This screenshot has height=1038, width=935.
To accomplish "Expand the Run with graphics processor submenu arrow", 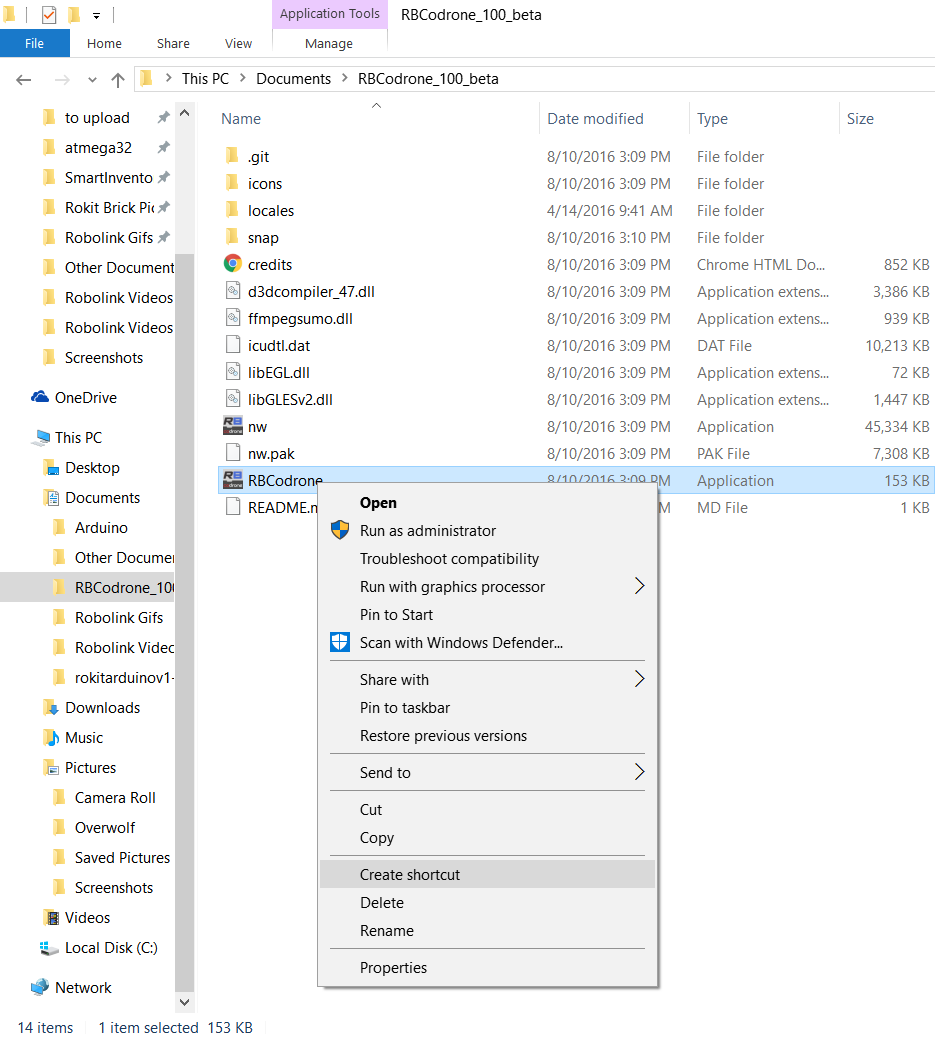I will (x=639, y=586).
